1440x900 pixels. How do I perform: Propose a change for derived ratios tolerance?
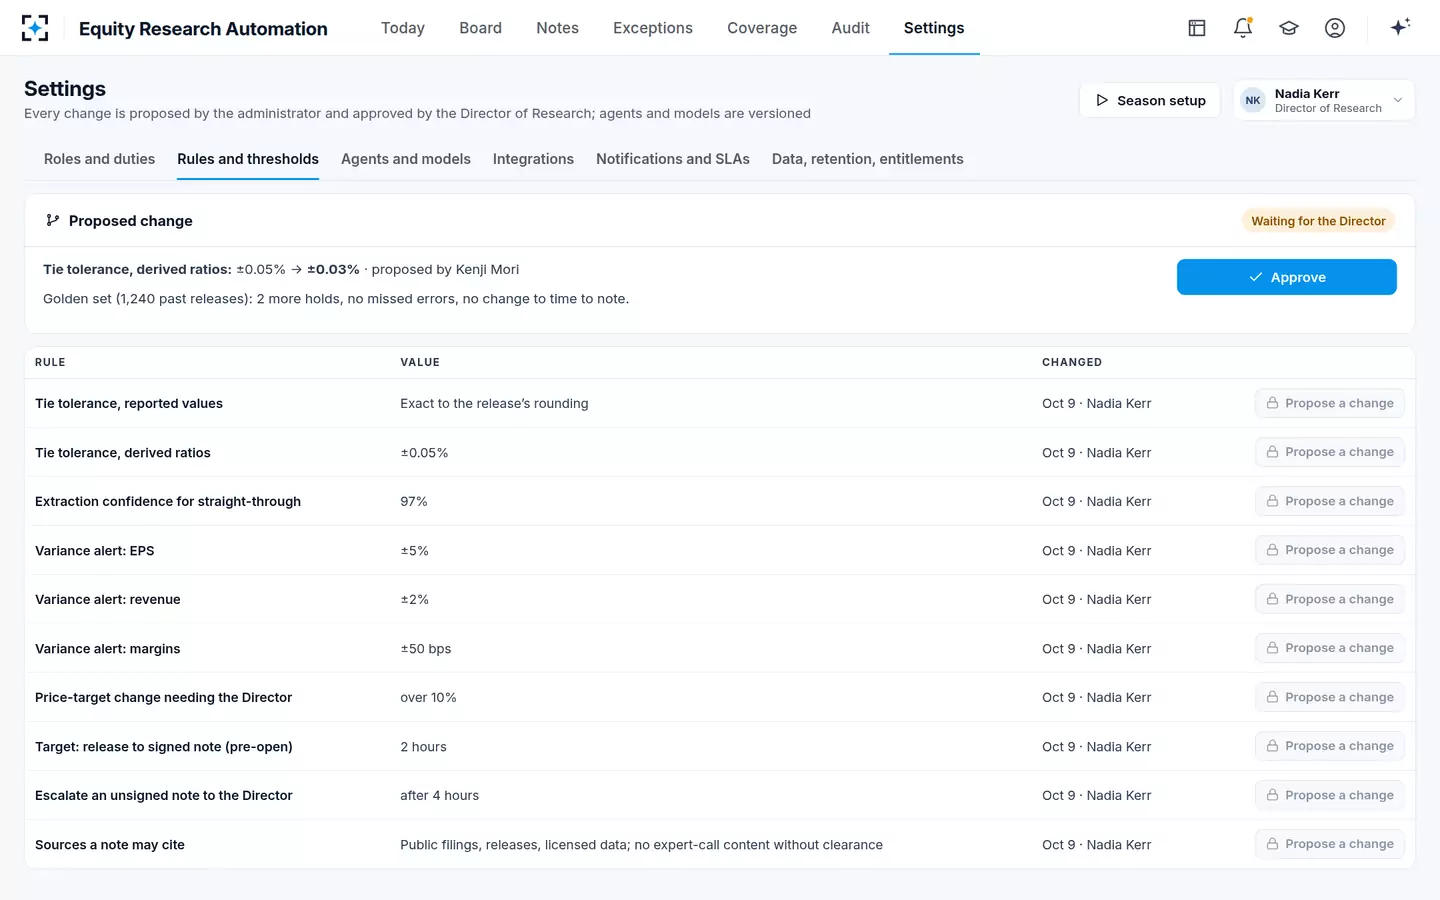[1330, 452]
